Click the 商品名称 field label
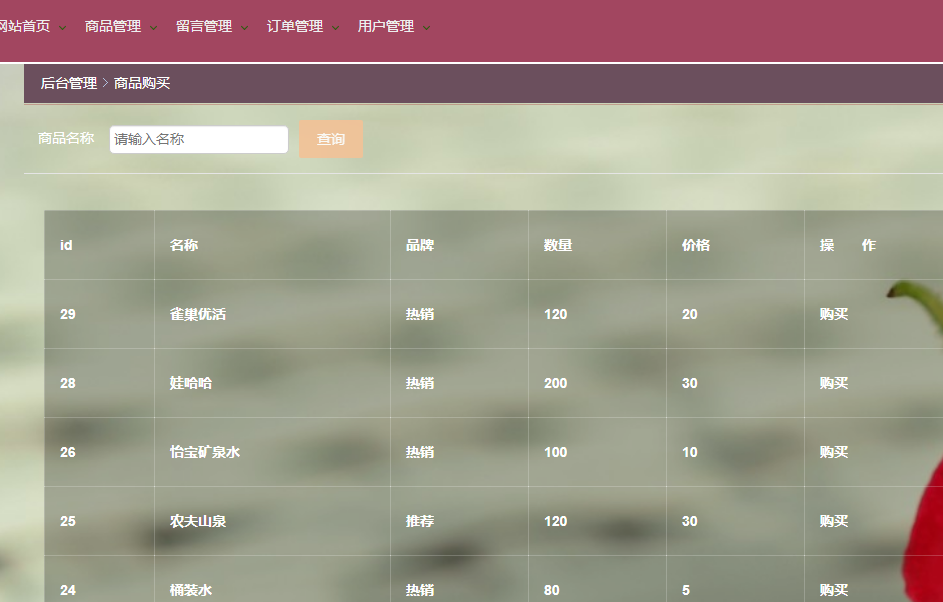 (66, 138)
